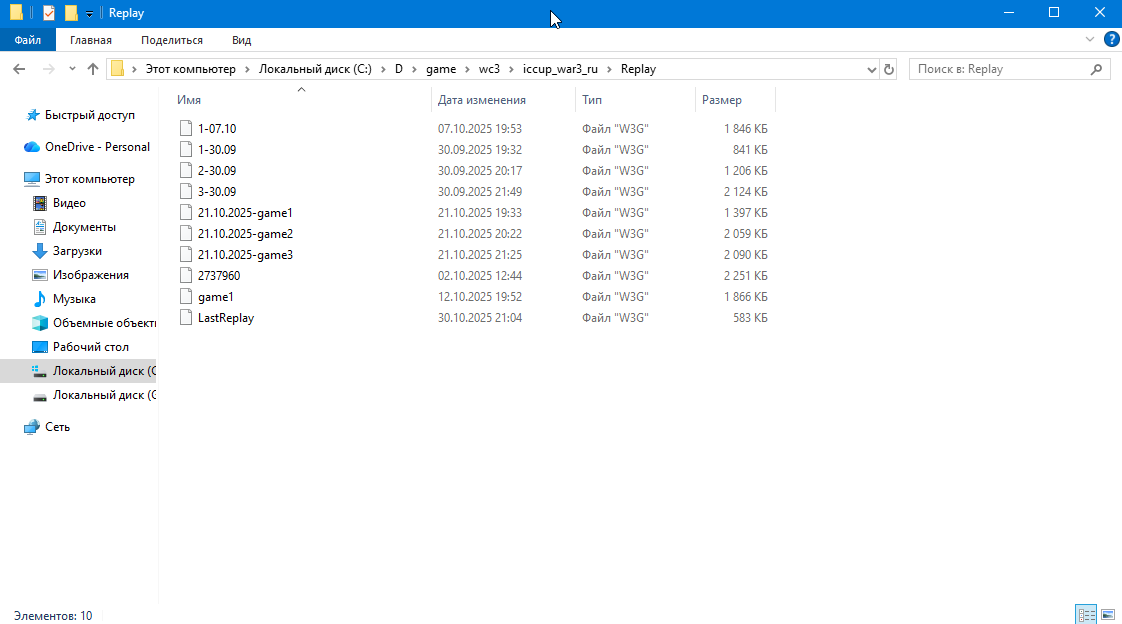Open the recent locations dropdown arrow
1122x624 pixels.
72,69
